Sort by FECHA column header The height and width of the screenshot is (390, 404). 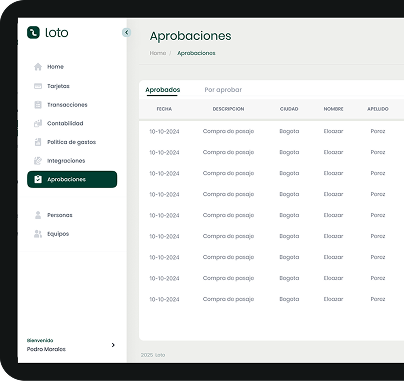164,109
